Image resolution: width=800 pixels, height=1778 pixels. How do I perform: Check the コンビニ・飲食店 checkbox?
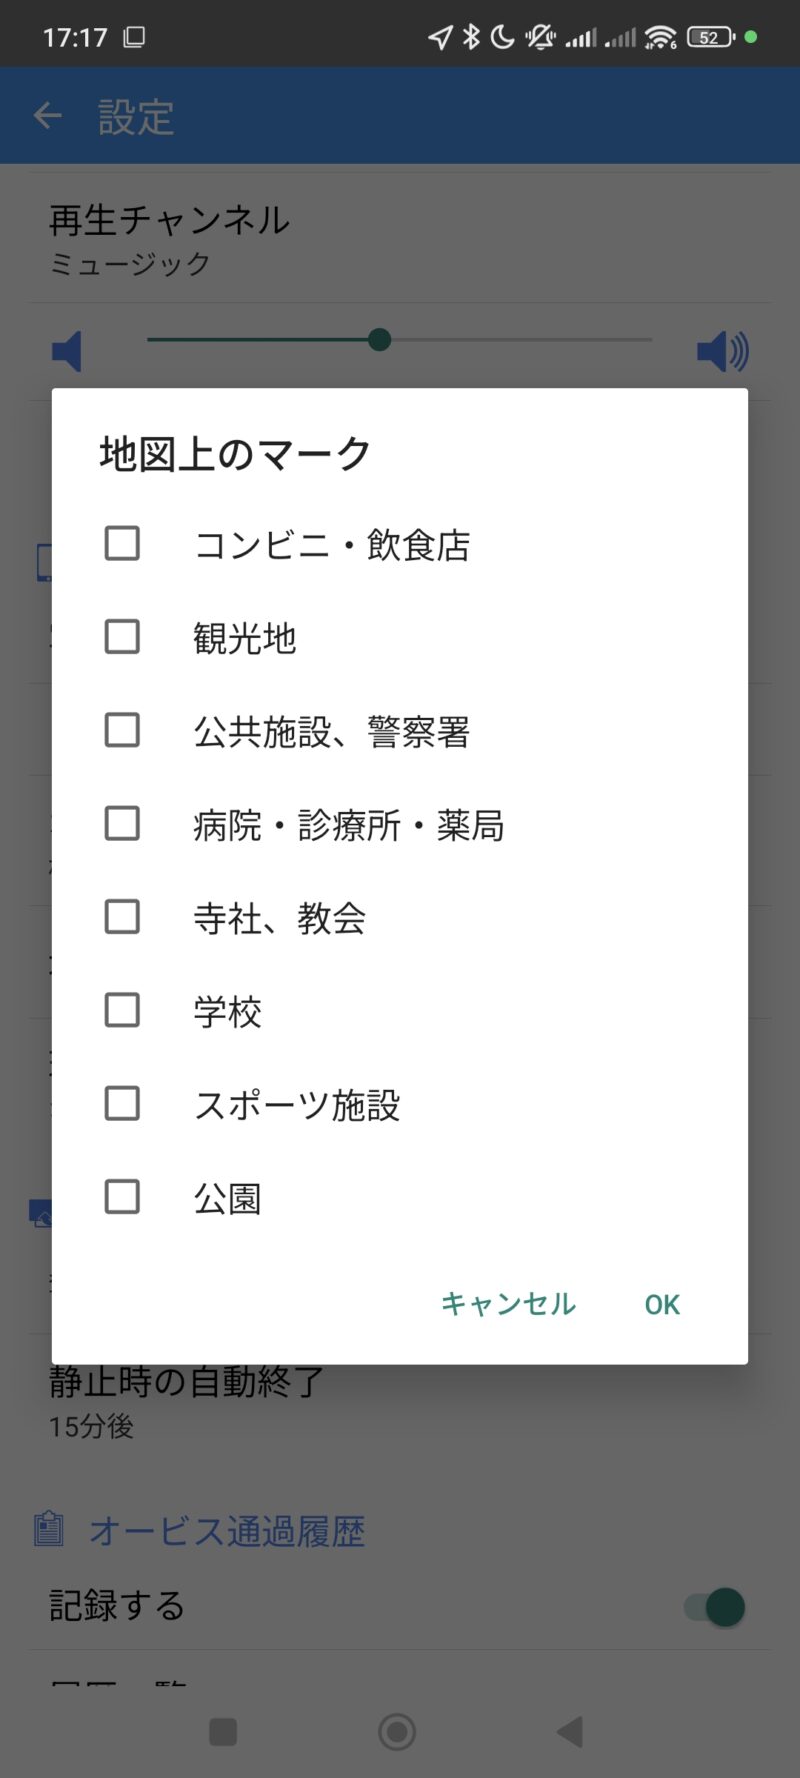[122, 544]
